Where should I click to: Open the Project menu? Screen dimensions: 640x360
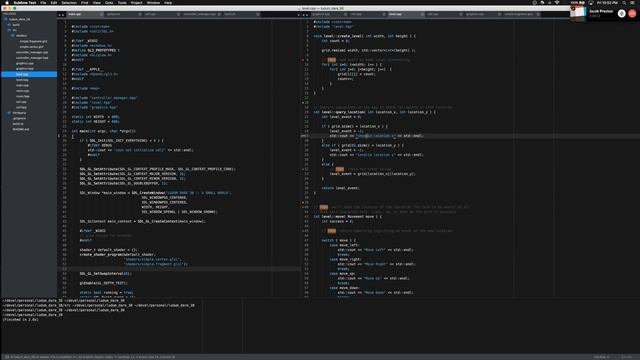[137, 2]
